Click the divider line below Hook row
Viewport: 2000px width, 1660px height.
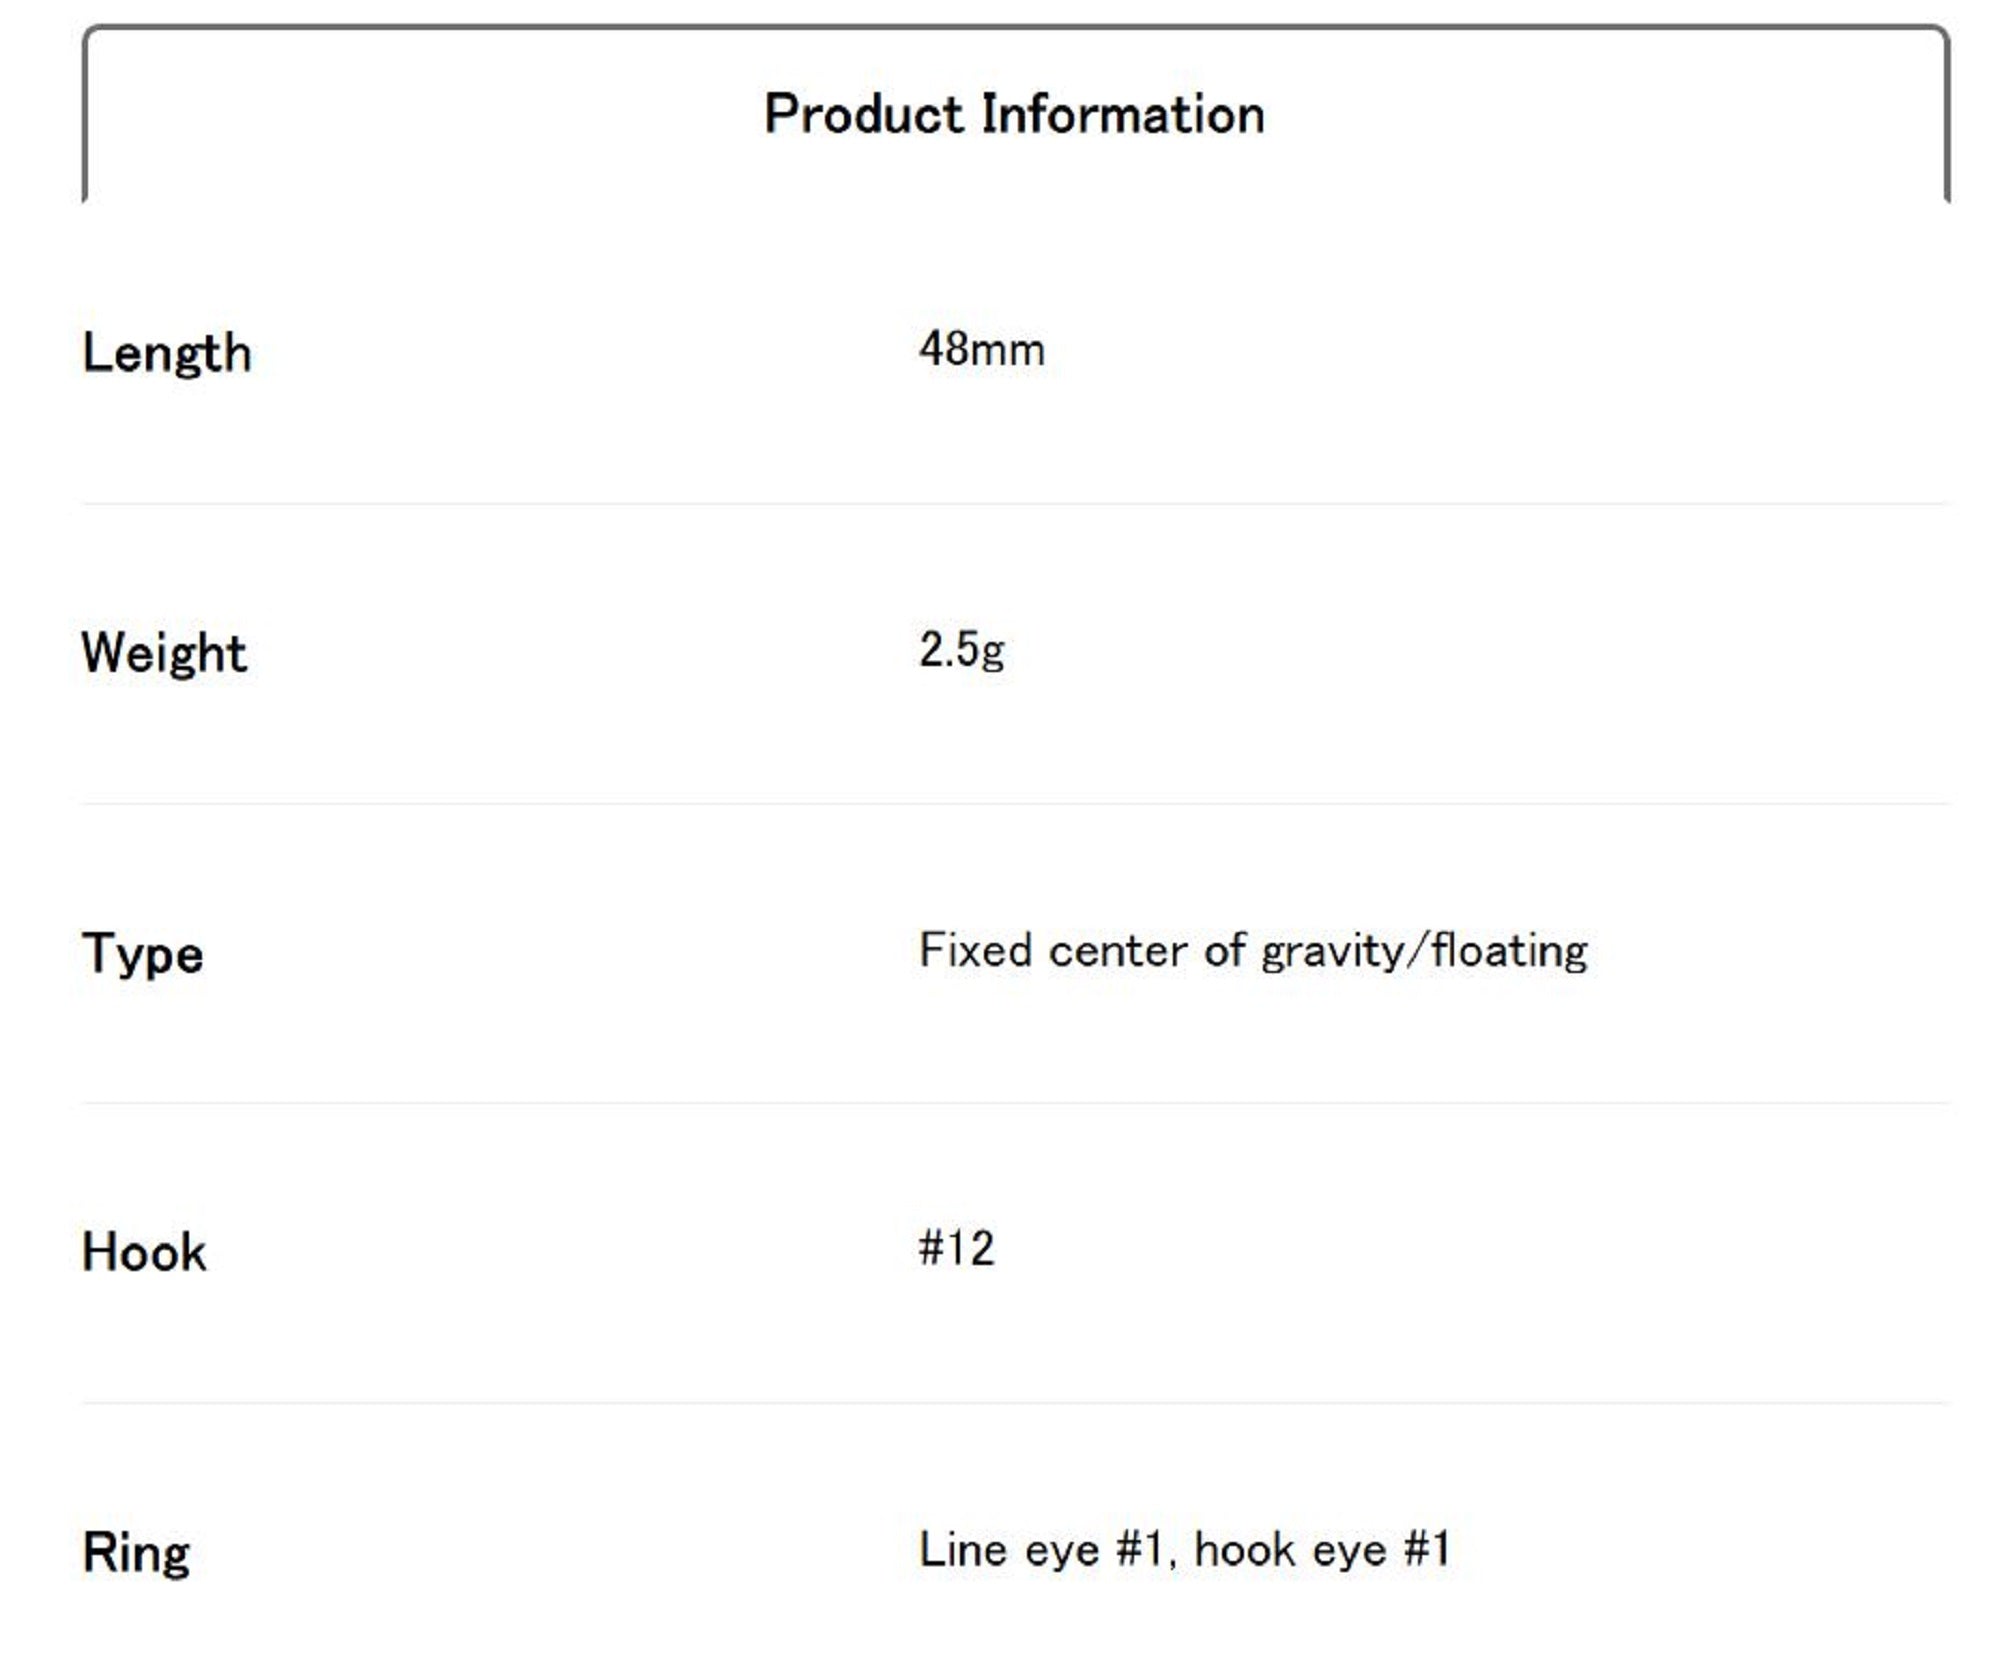click(x=1015, y=1402)
